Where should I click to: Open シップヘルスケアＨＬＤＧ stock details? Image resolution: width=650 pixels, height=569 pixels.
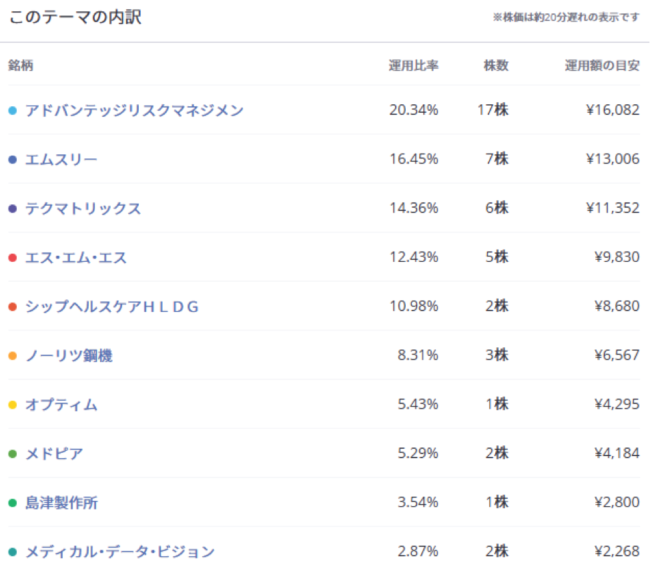pyautogui.click(x=112, y=306)
